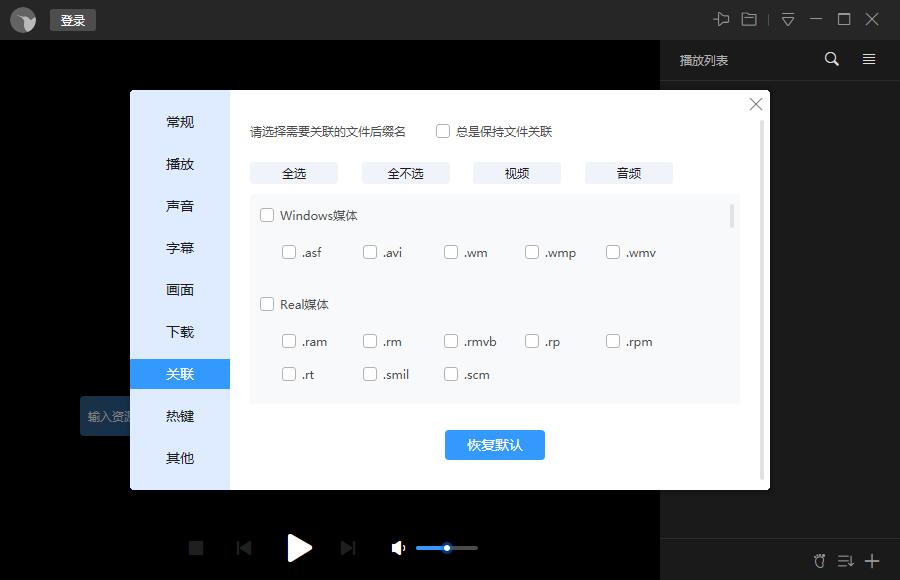Enable 总是保持文件关联 option
The width and height of the screenshot is (900, 580).
442,130
